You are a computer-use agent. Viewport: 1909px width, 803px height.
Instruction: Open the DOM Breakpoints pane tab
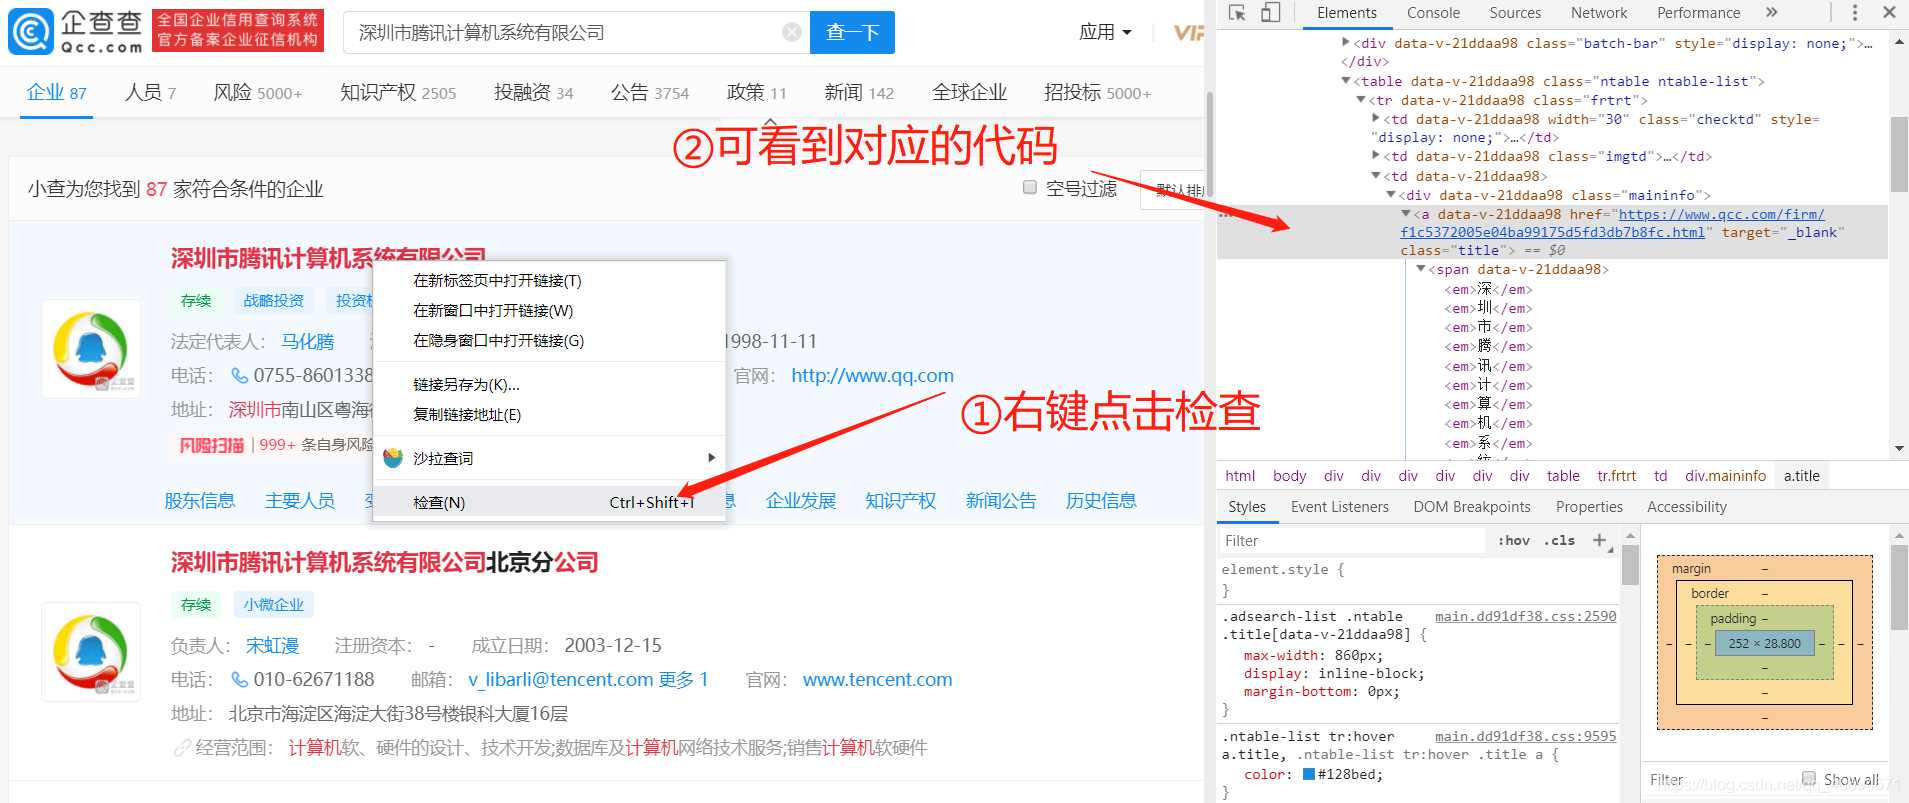point(1472,507)
